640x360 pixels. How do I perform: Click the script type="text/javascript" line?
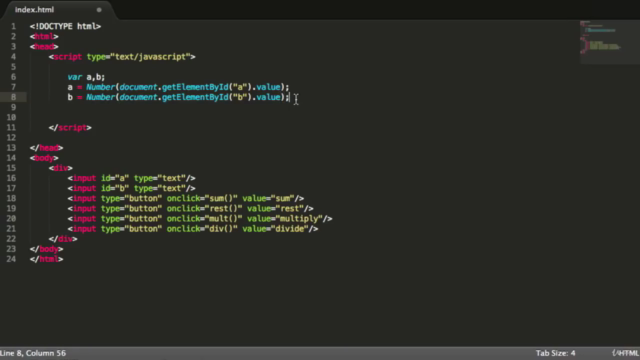pyautogui.click(x=122, y=57)
